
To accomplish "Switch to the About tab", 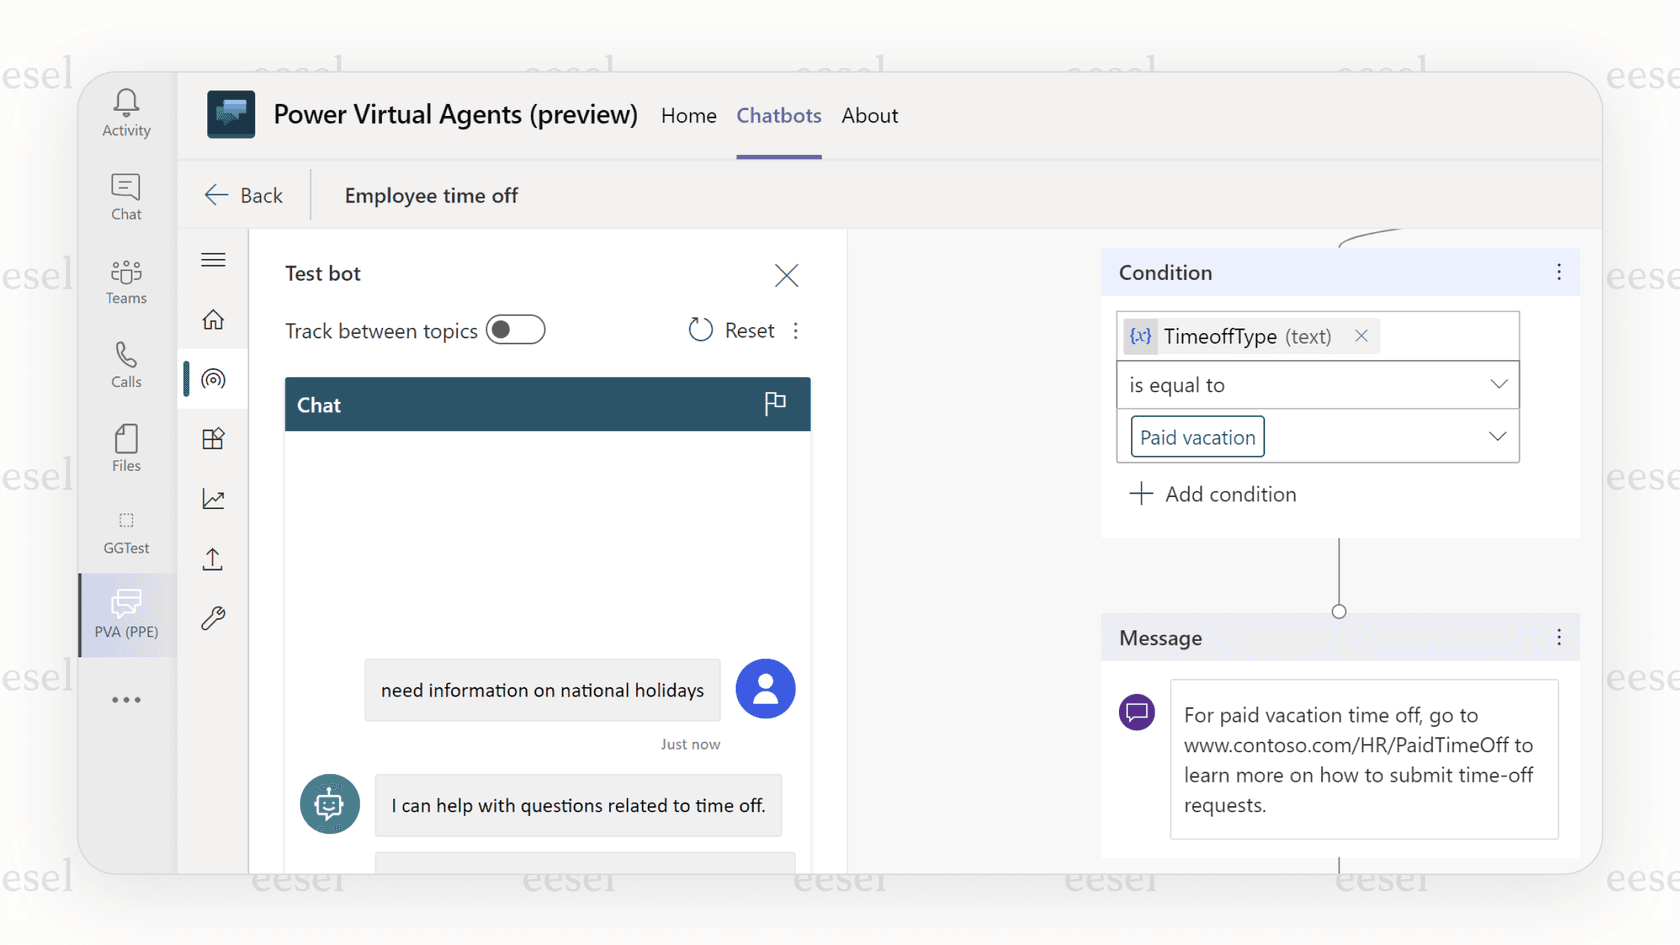I will (869, 115).
